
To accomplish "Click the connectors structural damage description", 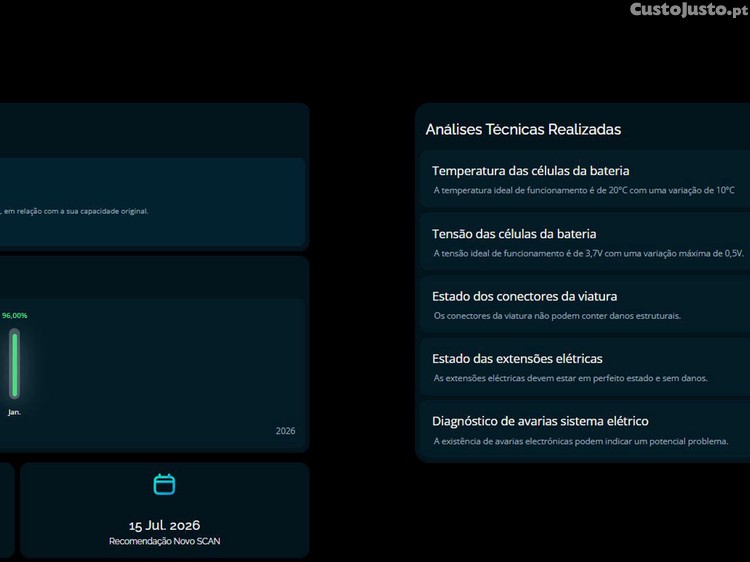I will (557, 316).
